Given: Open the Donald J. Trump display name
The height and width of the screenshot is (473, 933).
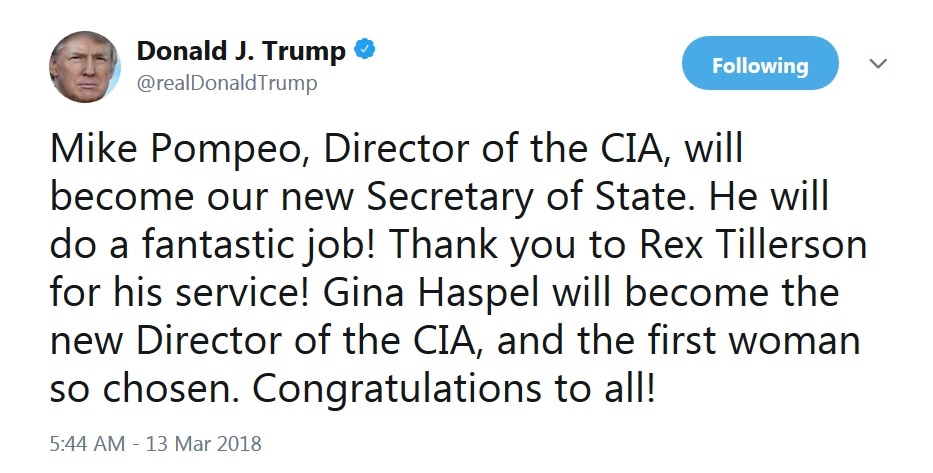Looking at the screenshot, I should (241, 51).
